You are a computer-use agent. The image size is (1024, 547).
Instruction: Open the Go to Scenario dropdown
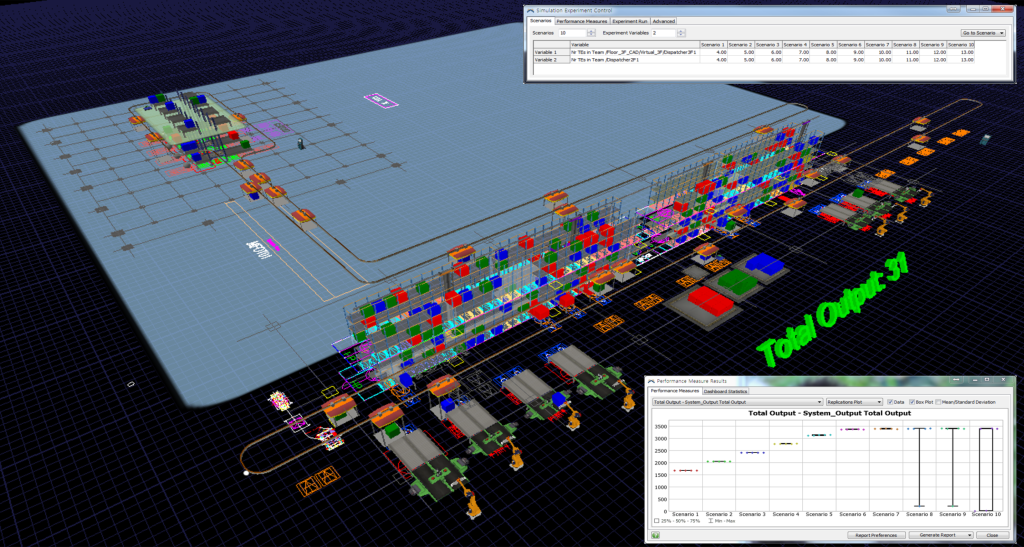tap(984, 33)
